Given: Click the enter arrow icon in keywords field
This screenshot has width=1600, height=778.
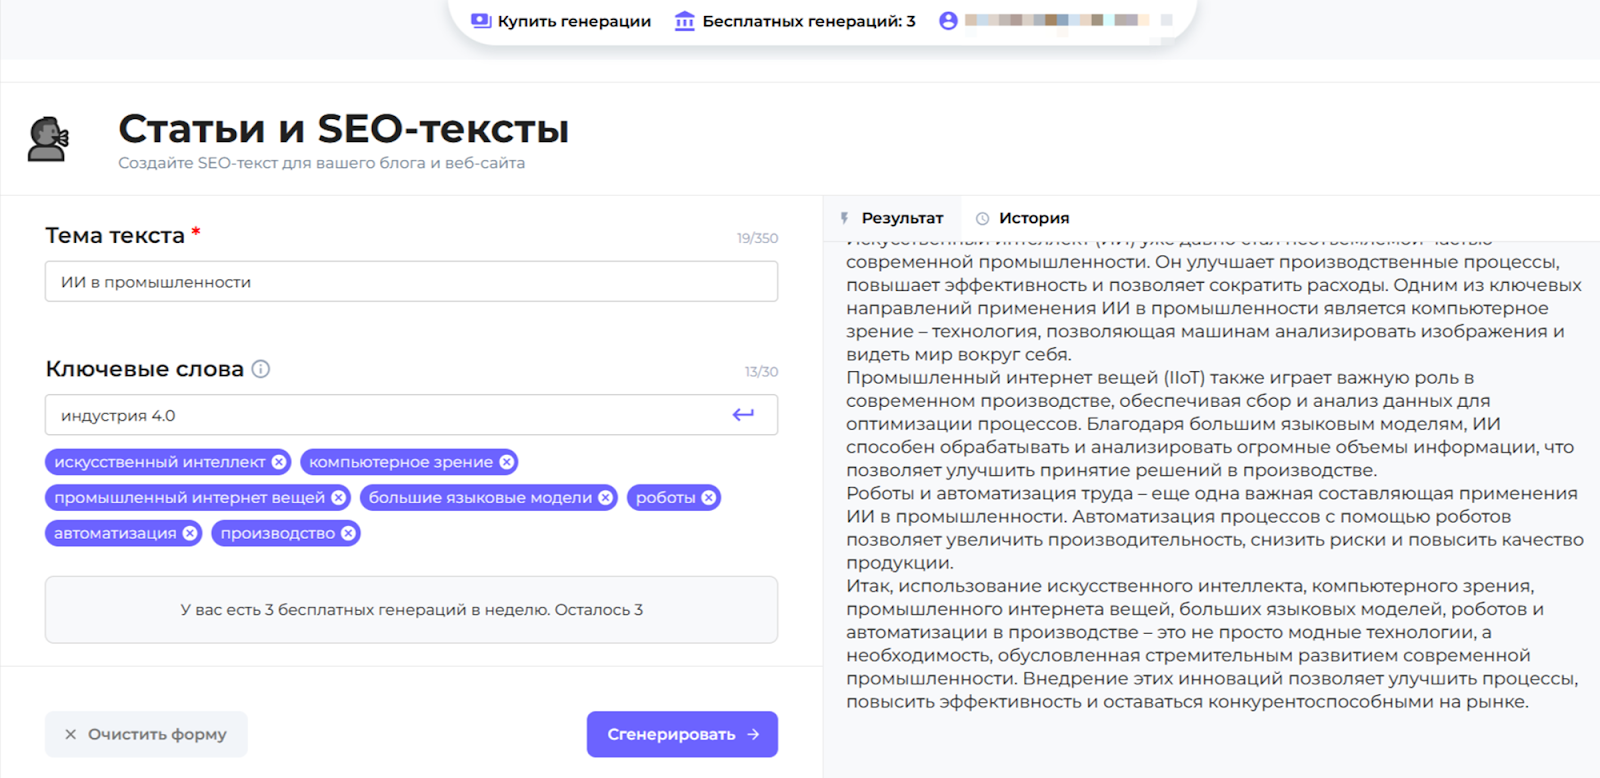Looking at the screenshot, I should tap(743, 415).
